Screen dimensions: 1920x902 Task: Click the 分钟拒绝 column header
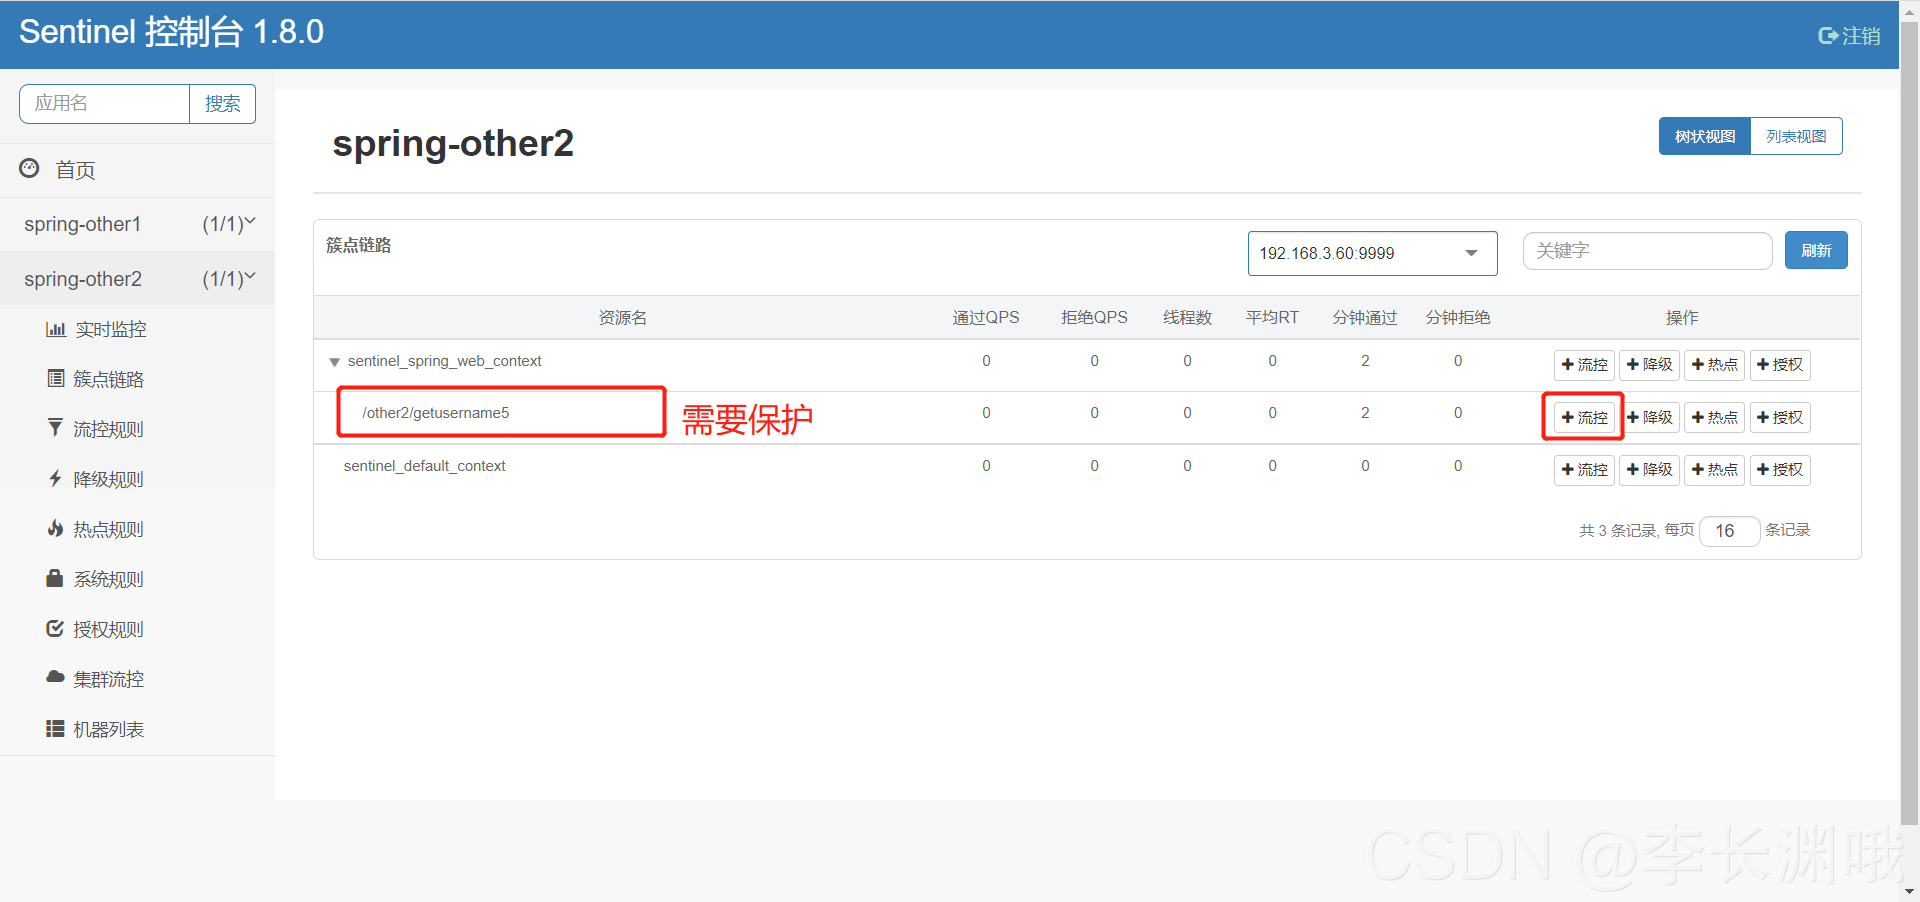(1458, 317)
